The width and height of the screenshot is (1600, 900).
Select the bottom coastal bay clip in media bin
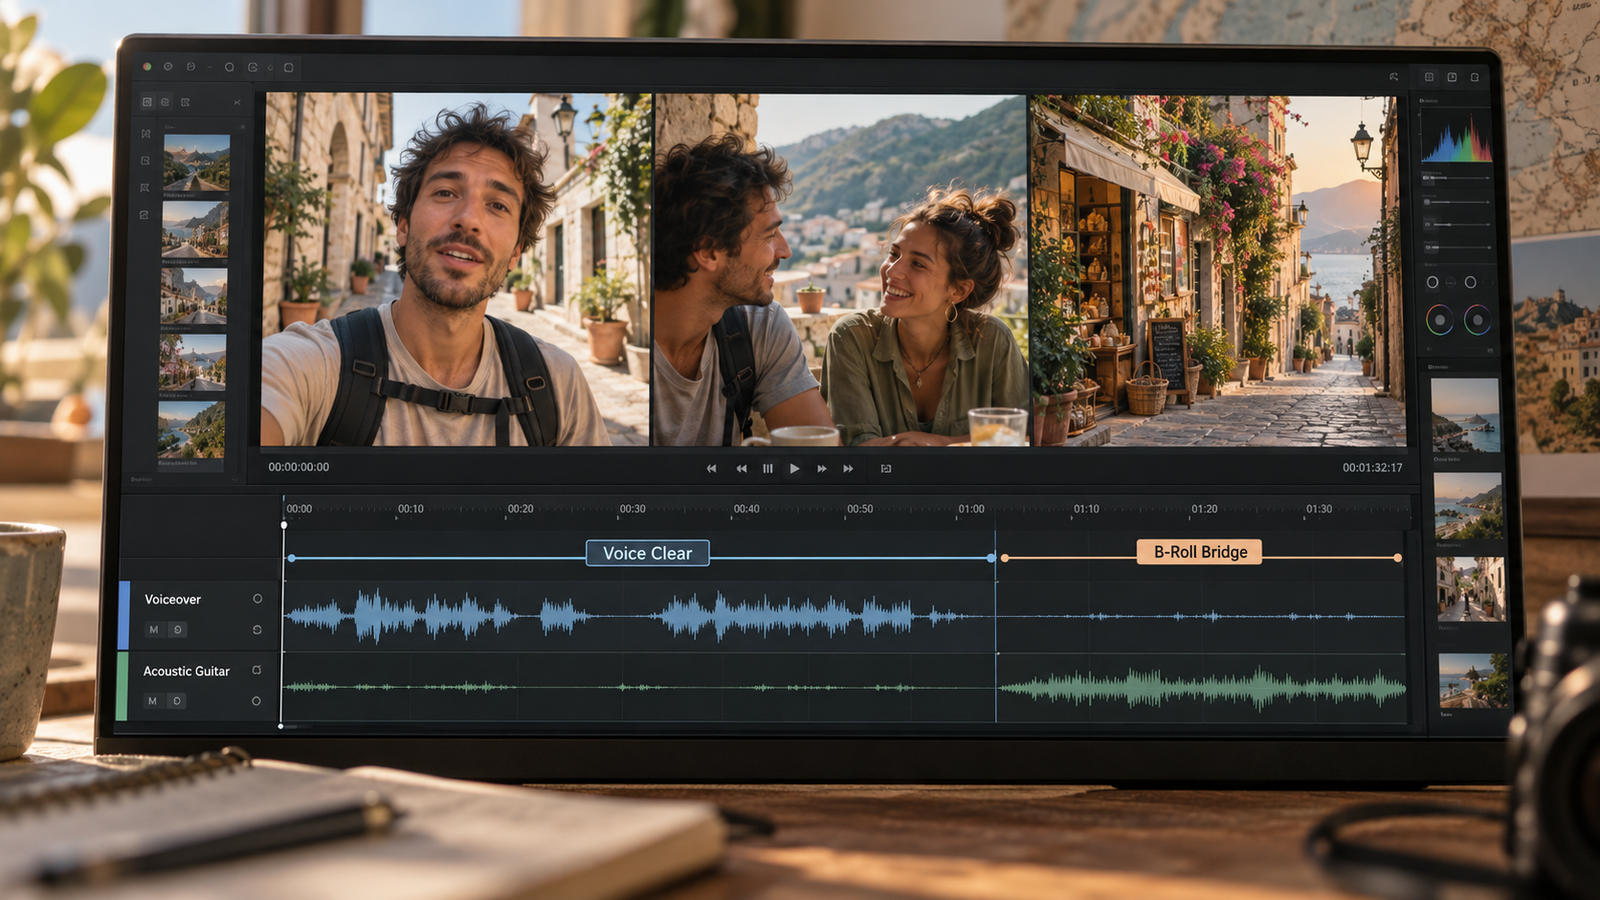pyautogui.click(x=191, y=430)
